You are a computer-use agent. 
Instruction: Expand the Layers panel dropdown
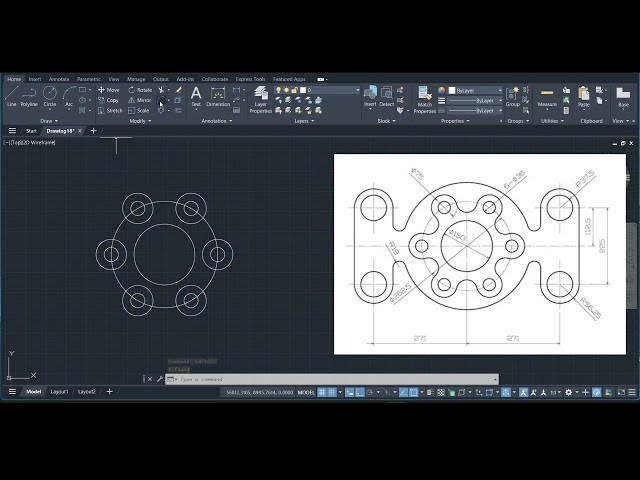click(304, 121)
